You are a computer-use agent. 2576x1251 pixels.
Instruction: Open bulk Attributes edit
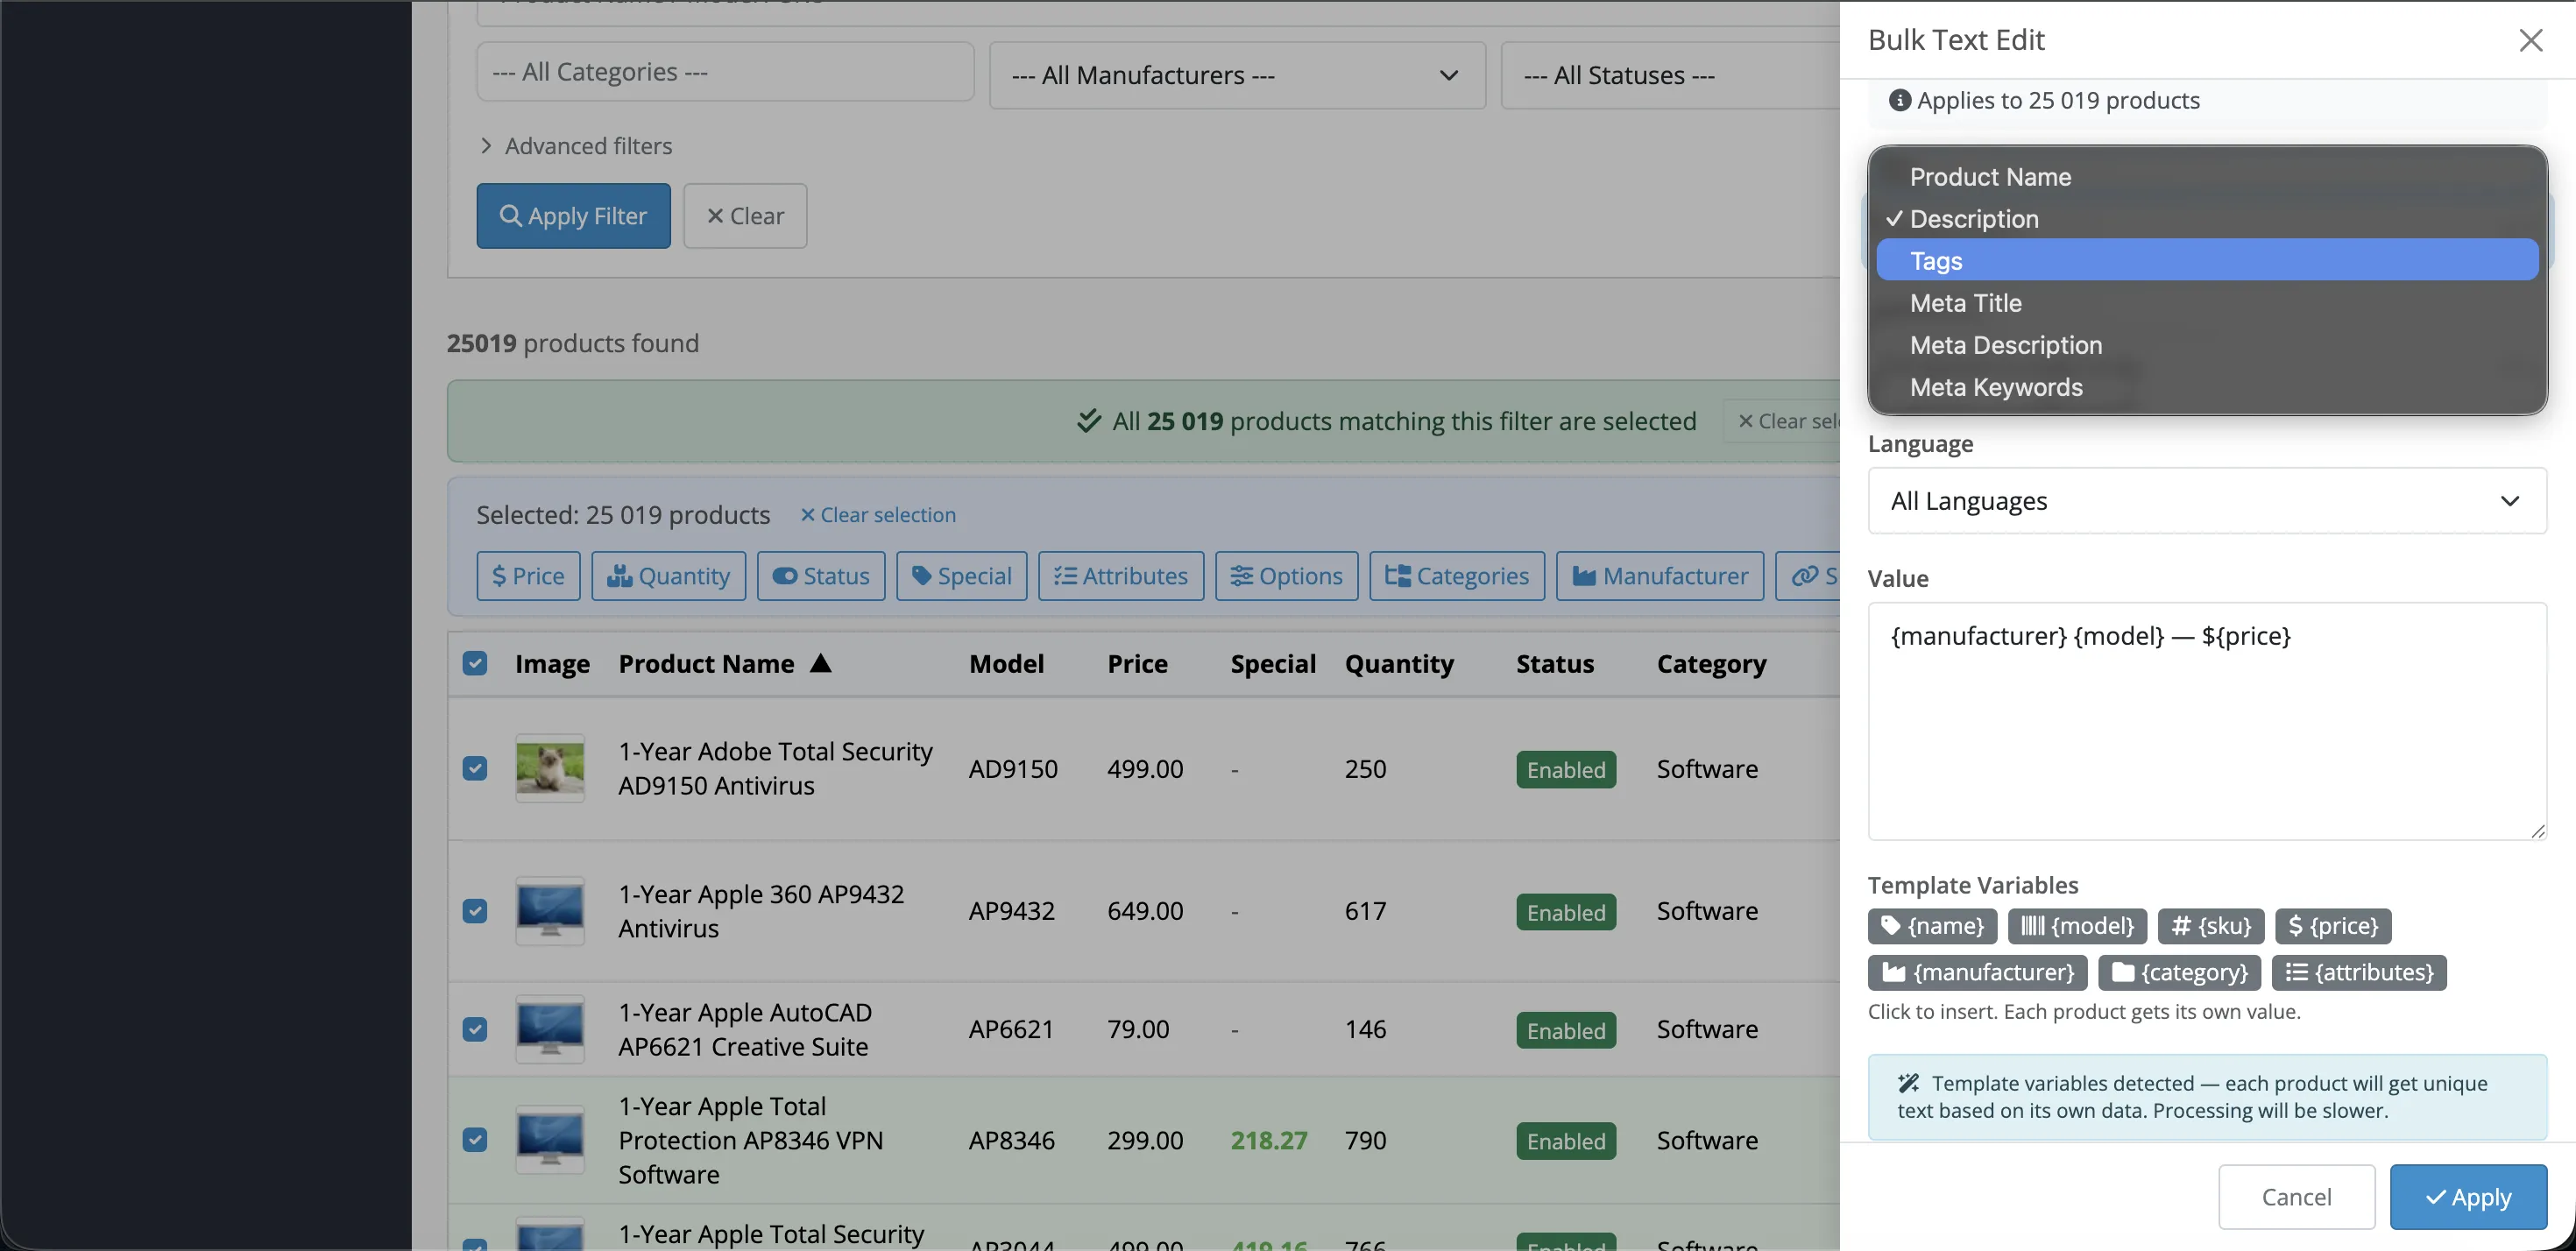point(1121,576)
